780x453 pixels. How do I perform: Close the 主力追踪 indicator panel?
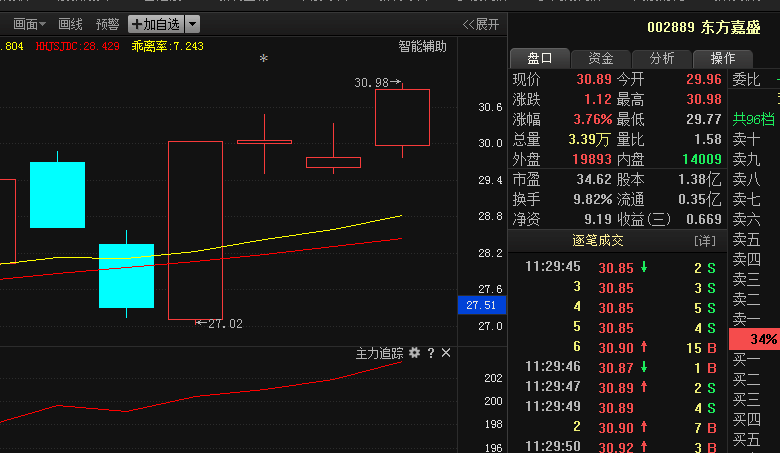click(x=446, y=353)
